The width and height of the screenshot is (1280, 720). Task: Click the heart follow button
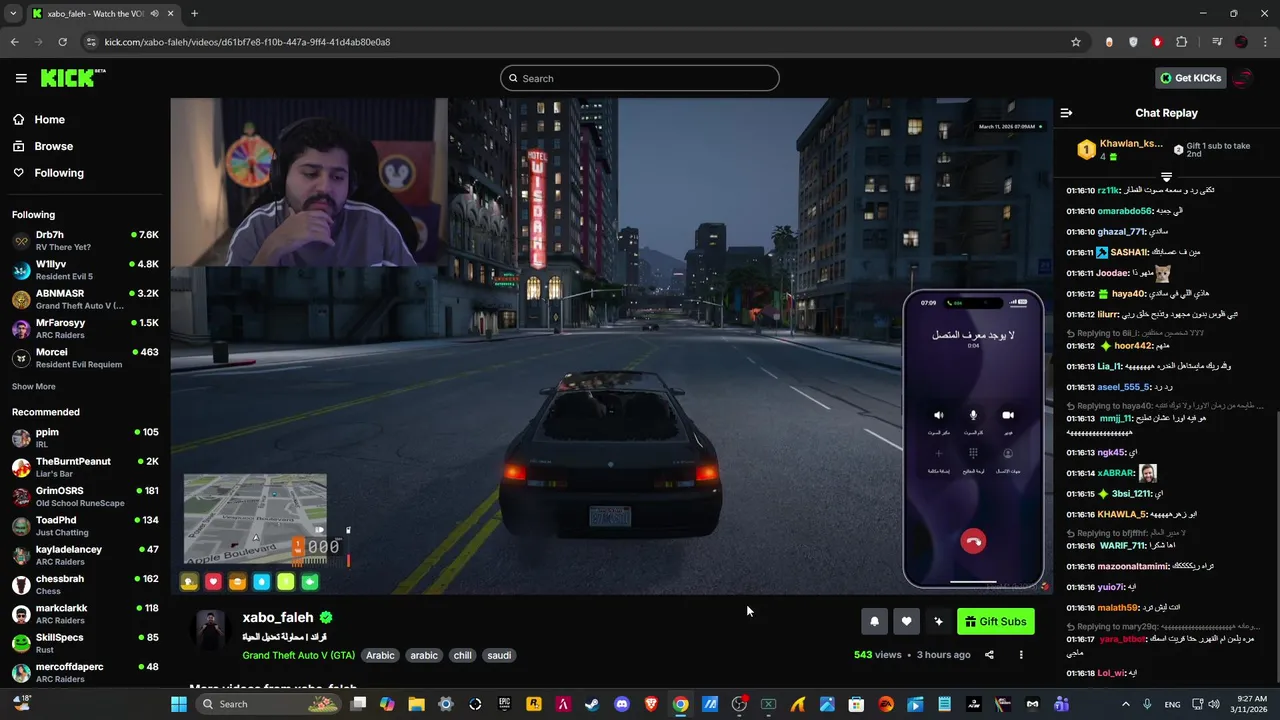(x=906, y=621)
